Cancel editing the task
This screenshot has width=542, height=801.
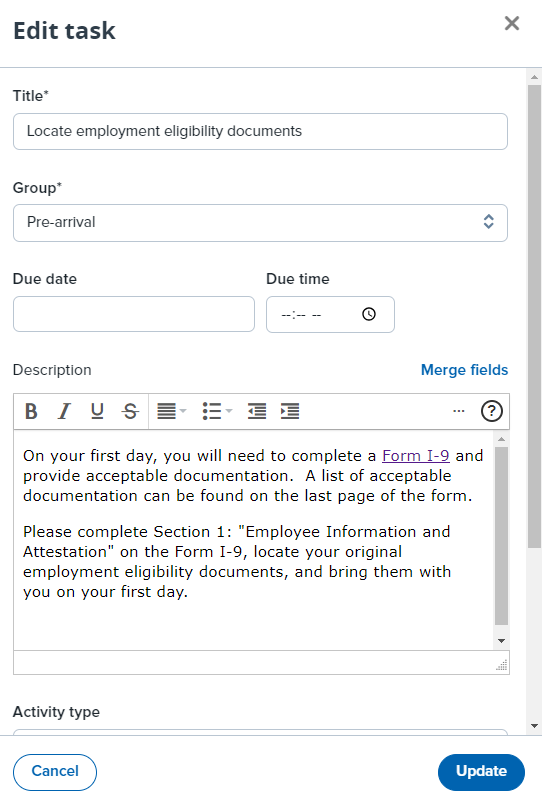pyautogui.click(x=55, y=771)
